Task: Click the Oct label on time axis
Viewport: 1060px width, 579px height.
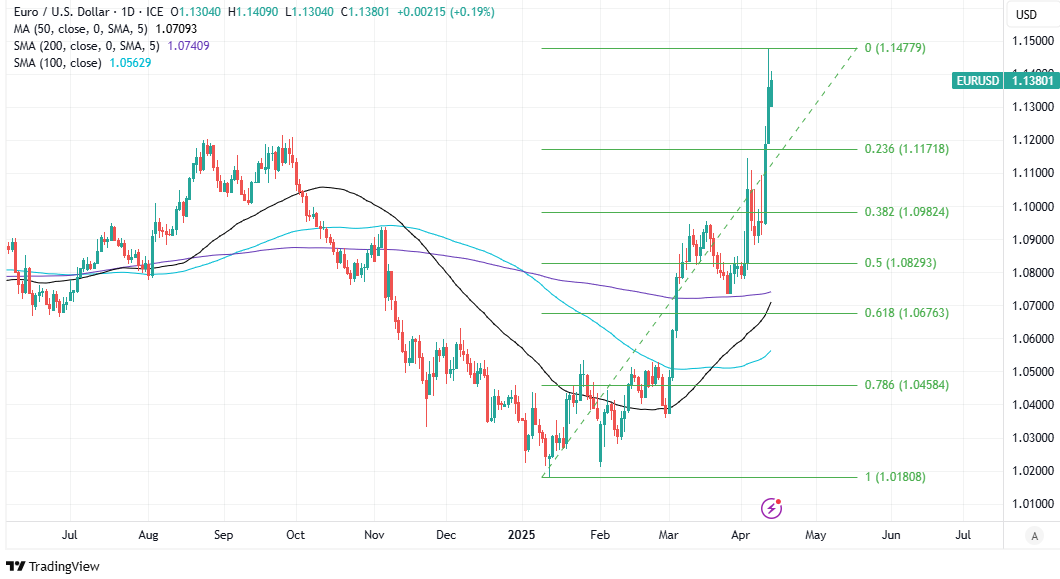Action: tap(297, 535)
